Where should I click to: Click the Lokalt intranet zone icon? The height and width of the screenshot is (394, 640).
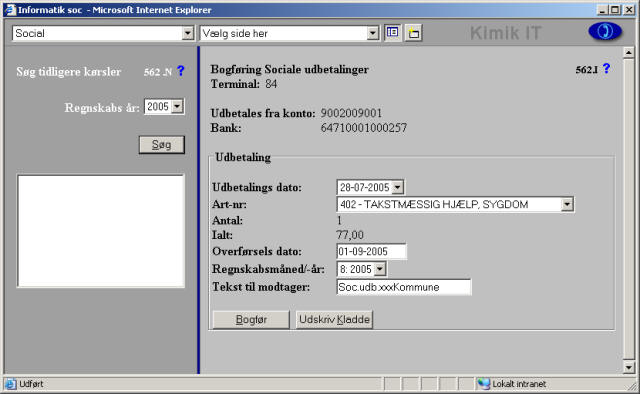tap(484, 384)
